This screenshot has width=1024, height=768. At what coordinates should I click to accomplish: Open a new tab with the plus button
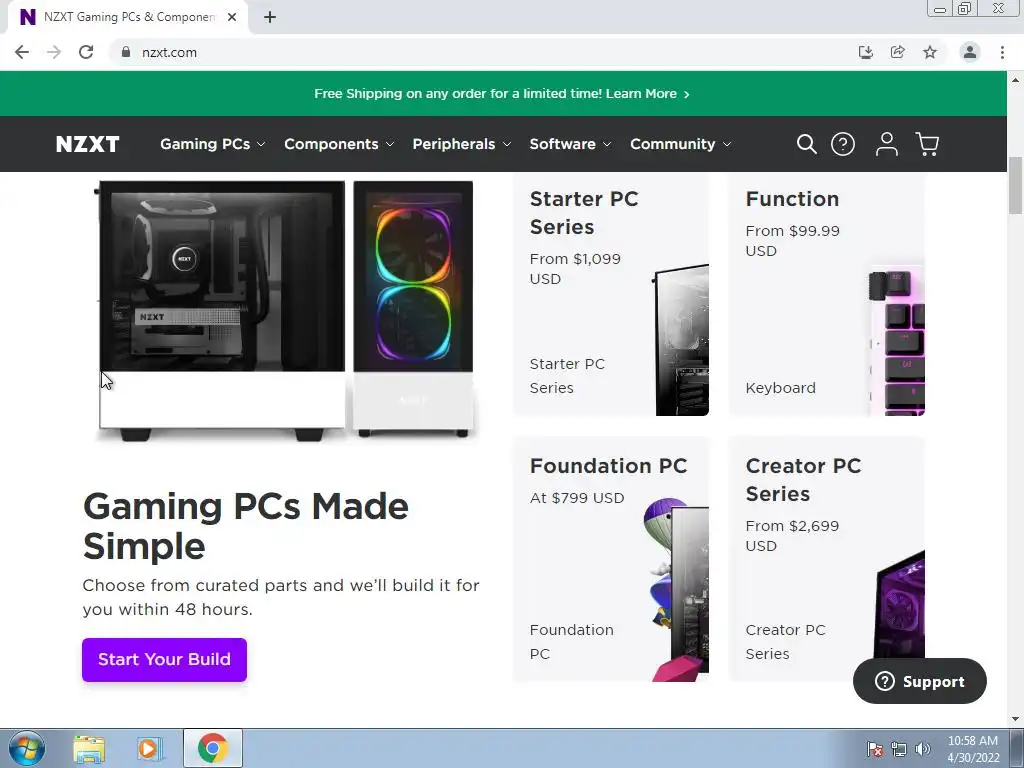pyautogui.click(x=270, y=18)
